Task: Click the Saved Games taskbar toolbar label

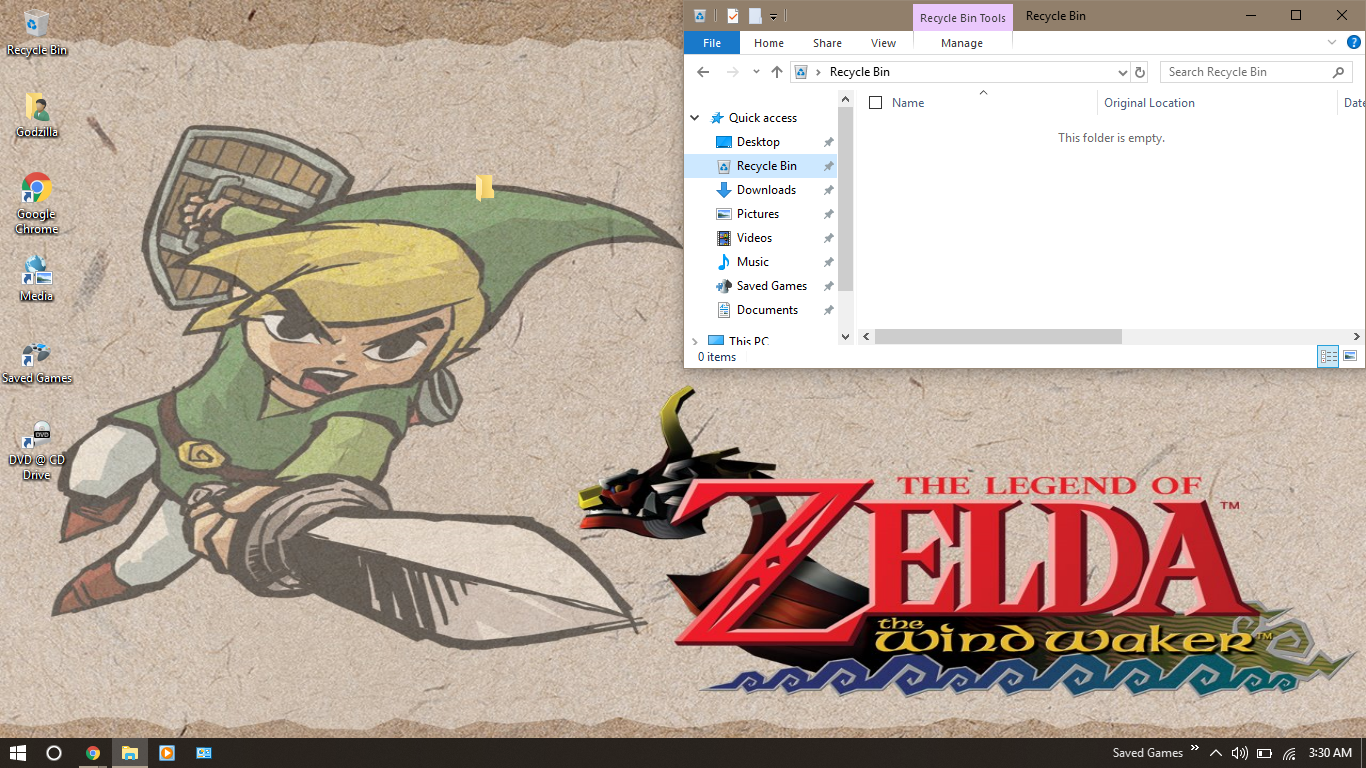Action: click(1147, 753)
